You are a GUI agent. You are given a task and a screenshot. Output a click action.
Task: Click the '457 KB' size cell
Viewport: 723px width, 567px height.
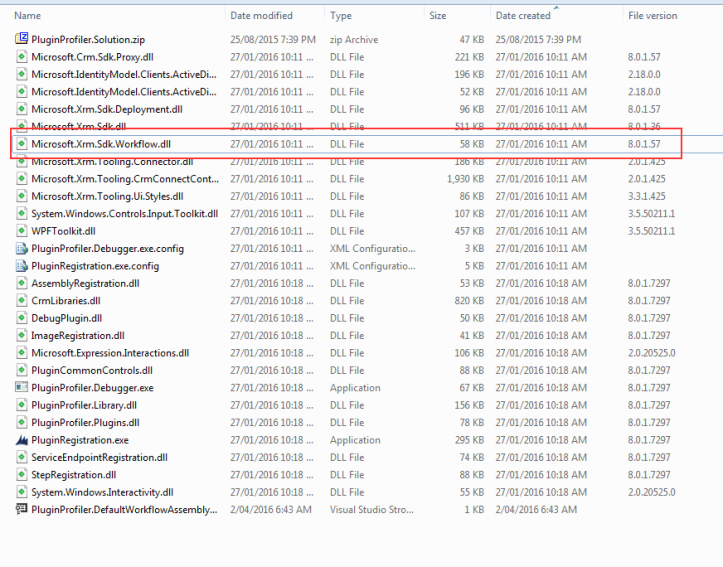click(x=469, y=231)
